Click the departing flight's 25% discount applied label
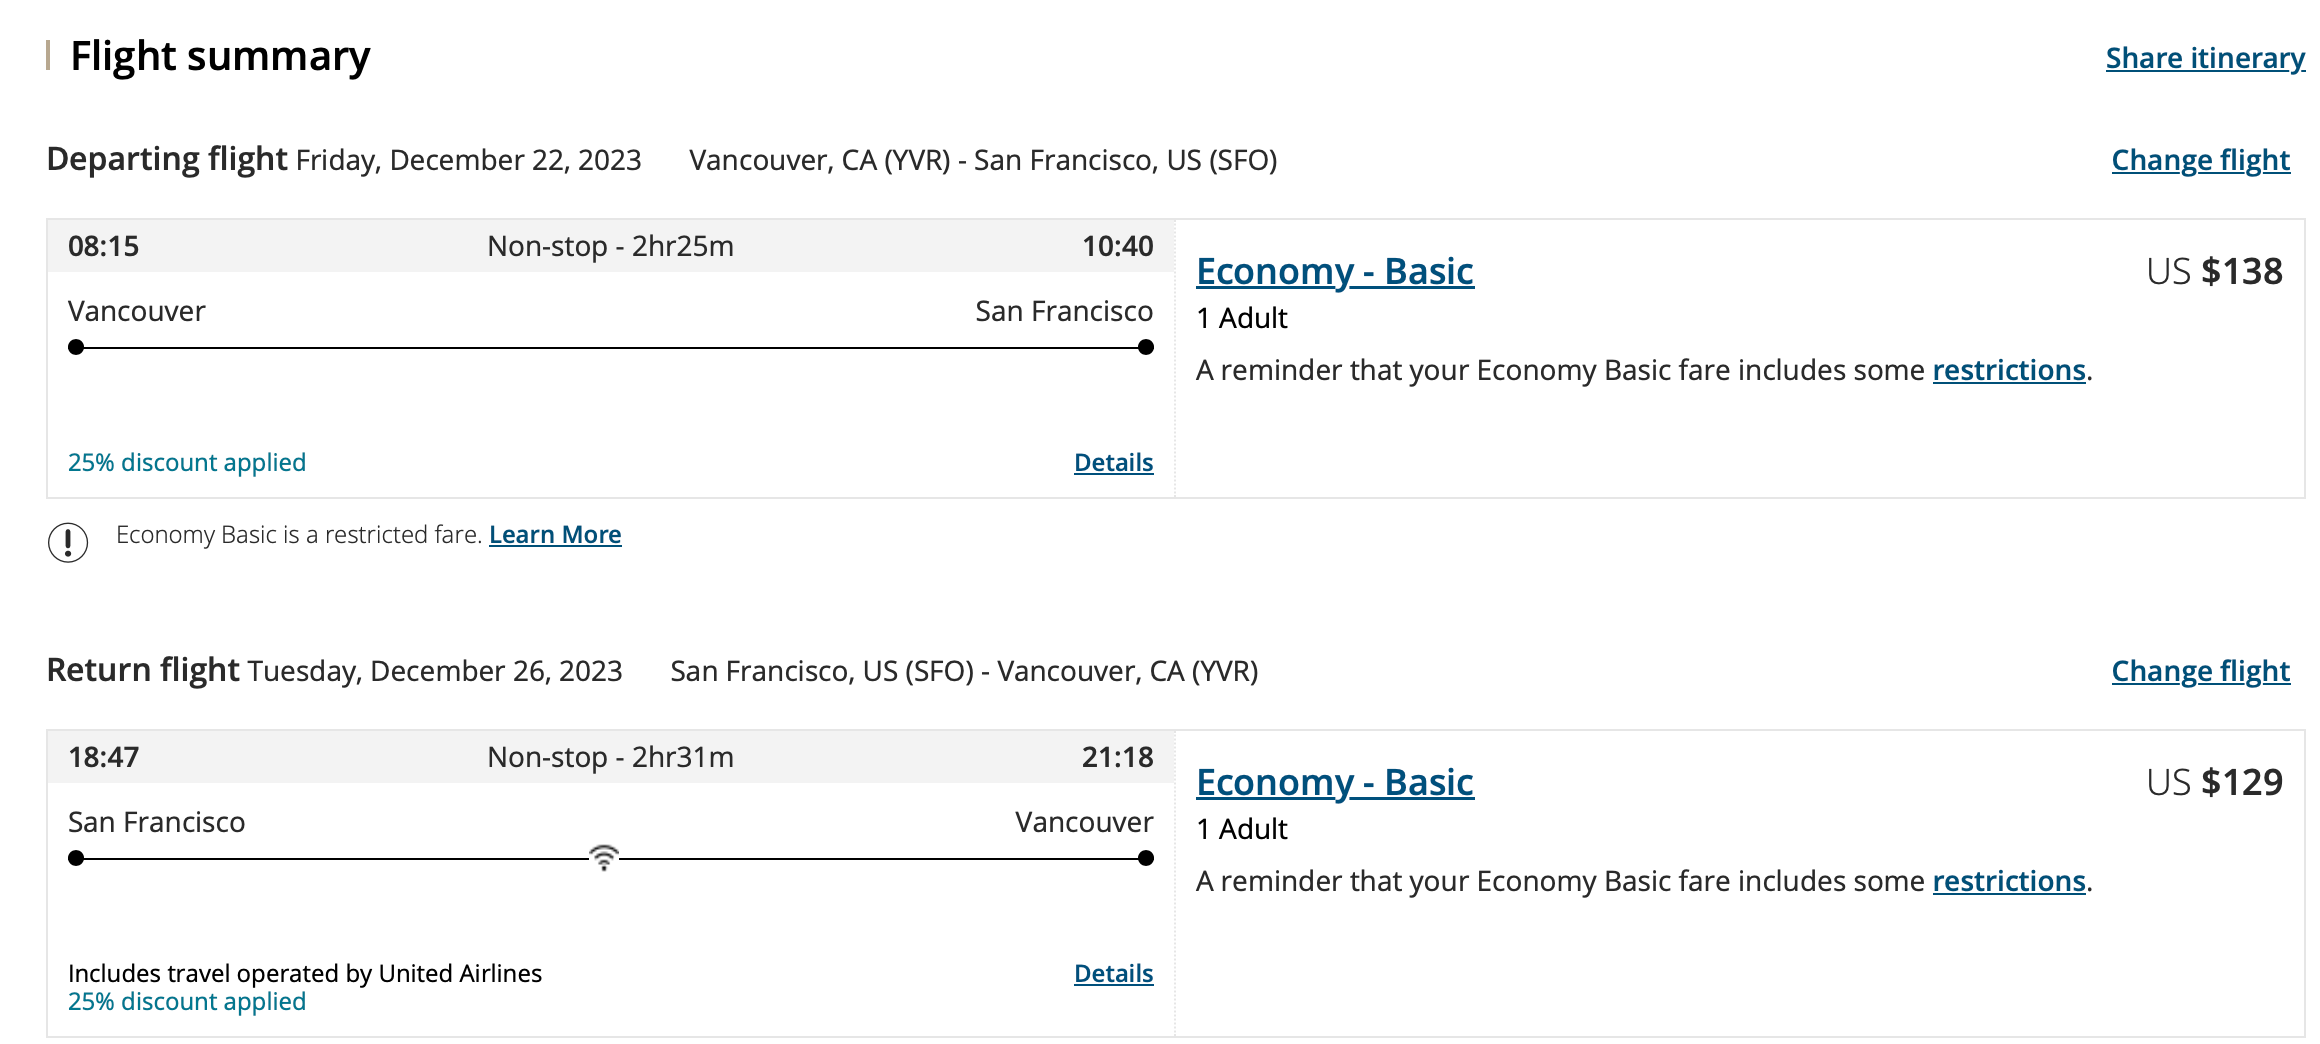Image resolution: width=2320 pixels, height=1044 pixels. pos(187,462)
